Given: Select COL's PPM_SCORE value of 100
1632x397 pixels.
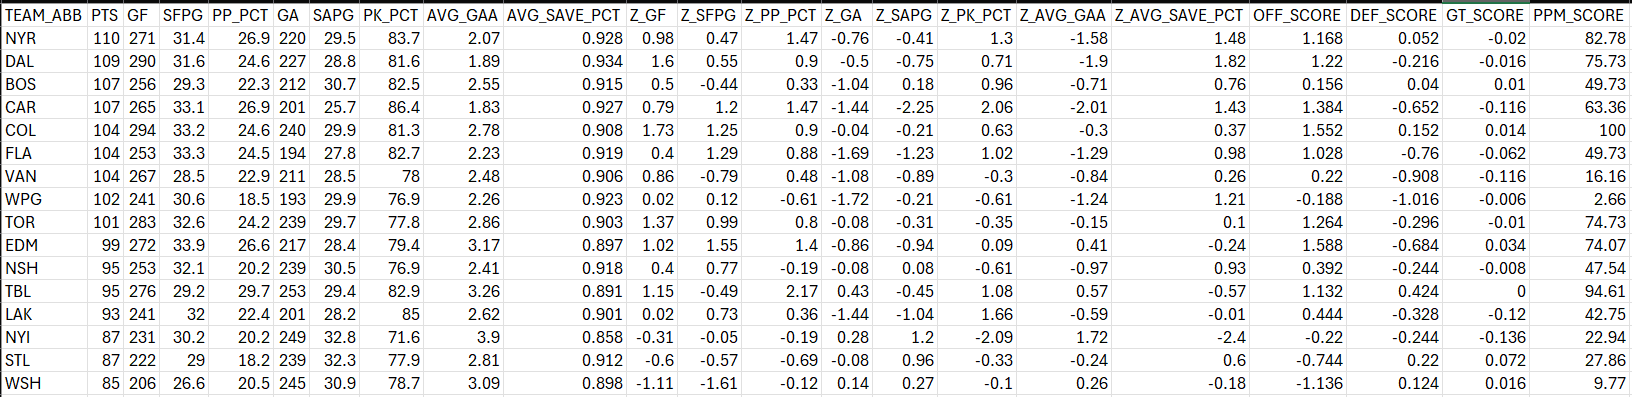Looking at the screenshot, I should (x=1578, y=130).
